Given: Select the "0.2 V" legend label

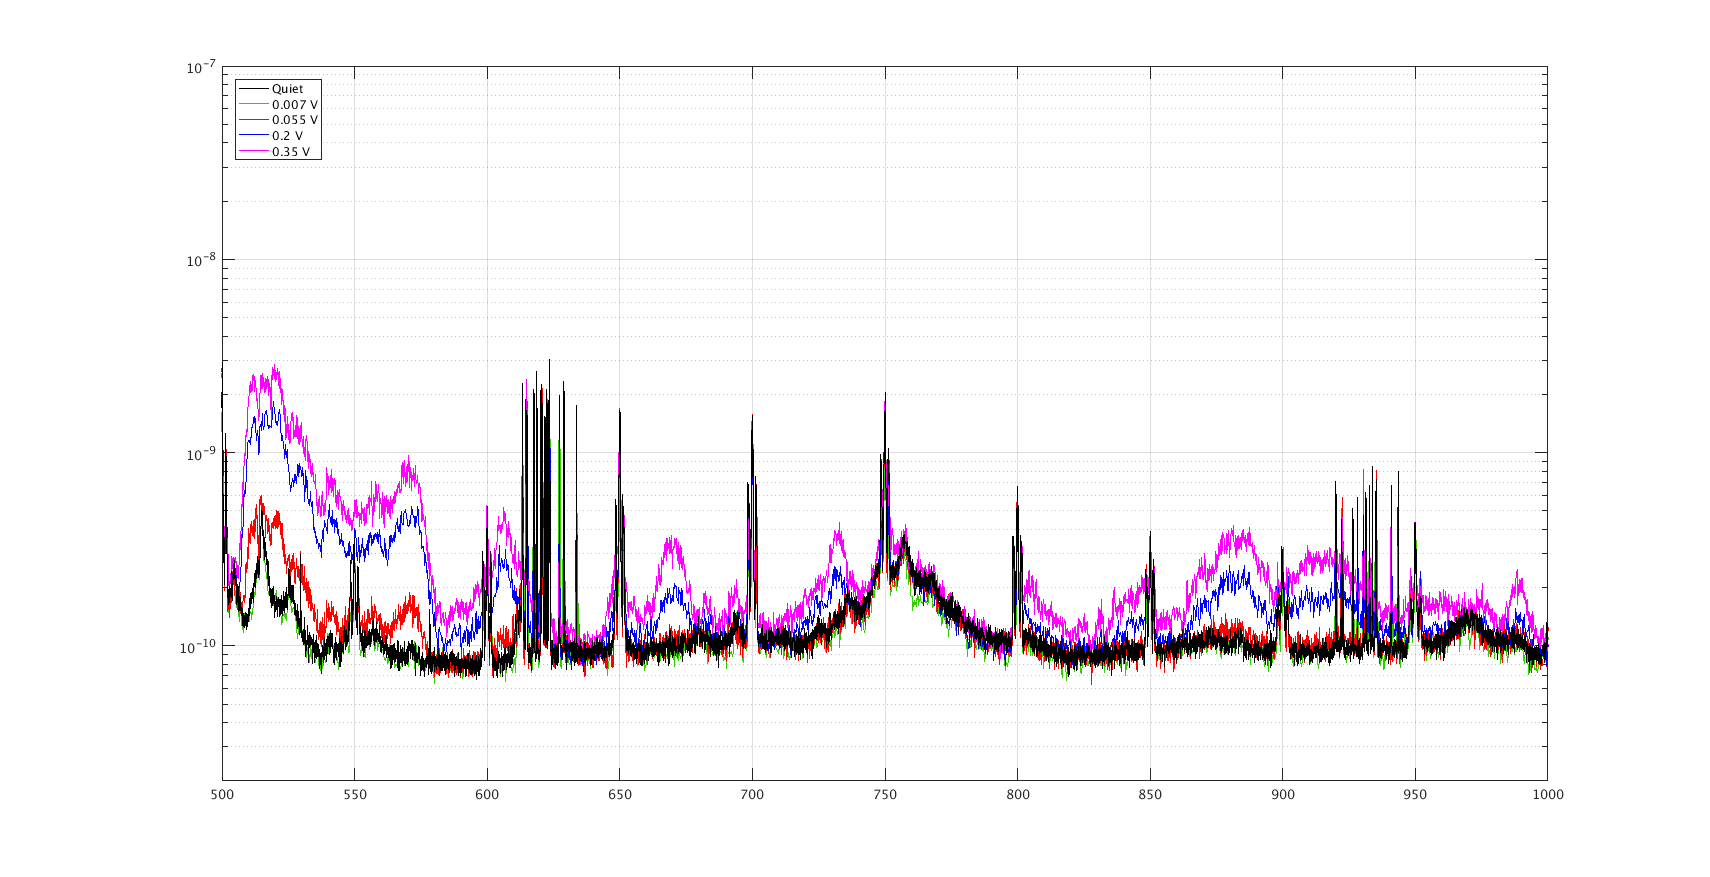Looking at the screenshot, I should click(x=287, y=136).
